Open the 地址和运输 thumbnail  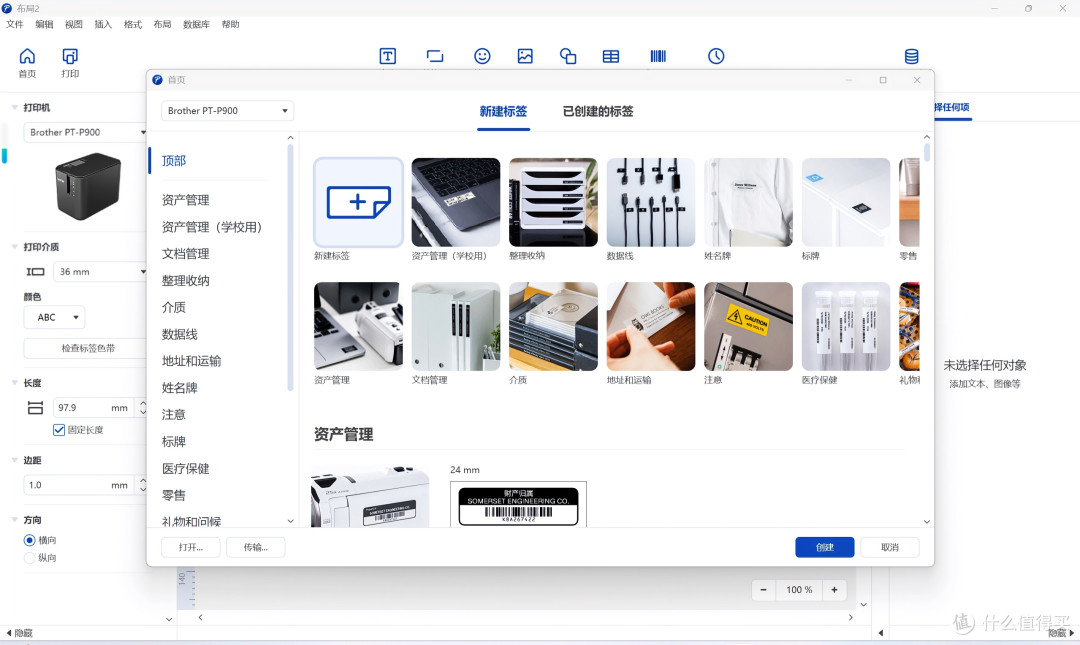pyautogui.click(x=651, y=326)
